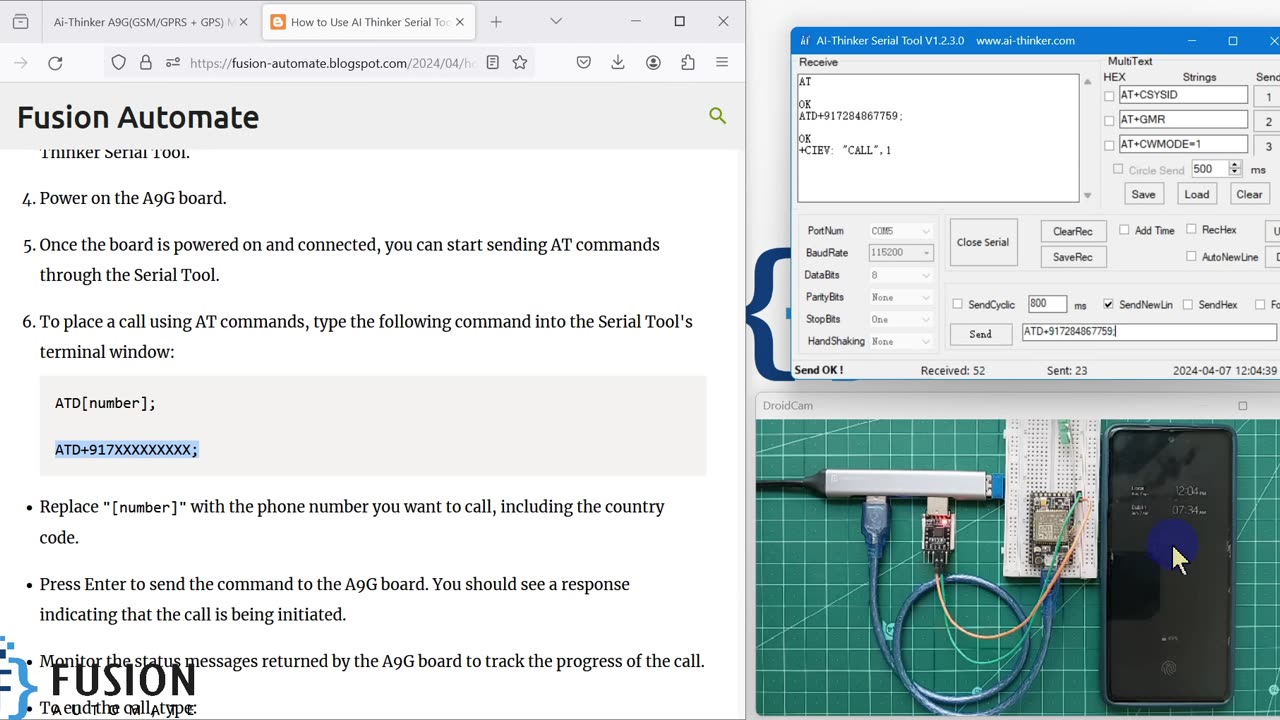Switch to the Ai-Thinker A9G tab
Viewport: 1280px width, 720px height.
click(x=145, y=21)
